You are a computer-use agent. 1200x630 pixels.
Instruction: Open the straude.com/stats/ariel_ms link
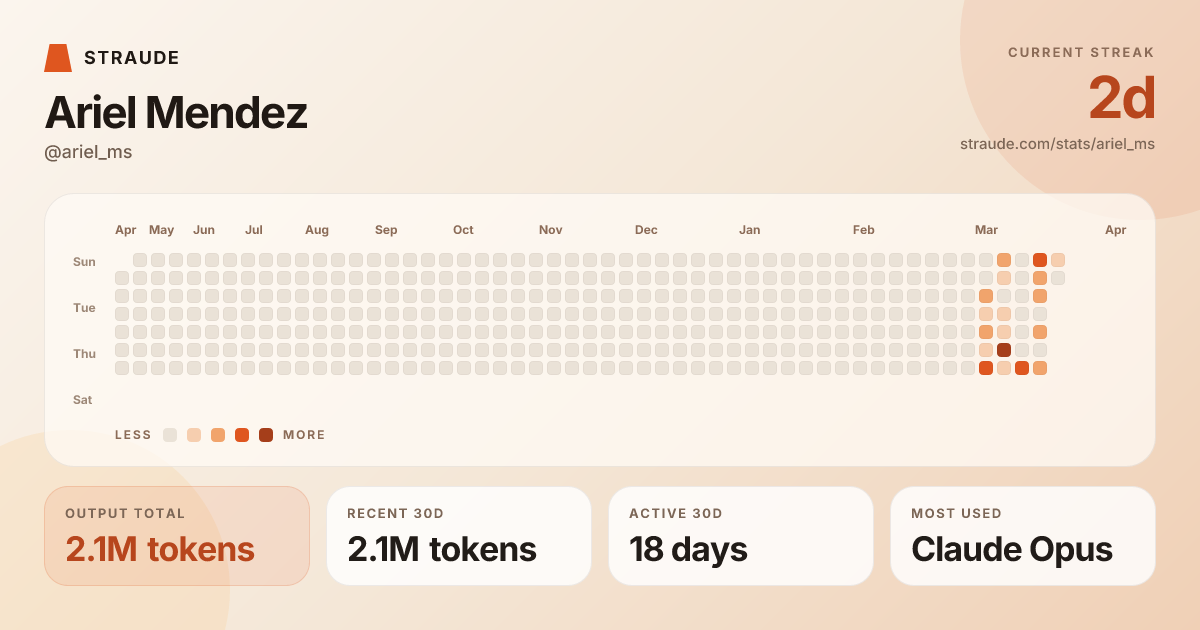click(x=1057, y=144)
